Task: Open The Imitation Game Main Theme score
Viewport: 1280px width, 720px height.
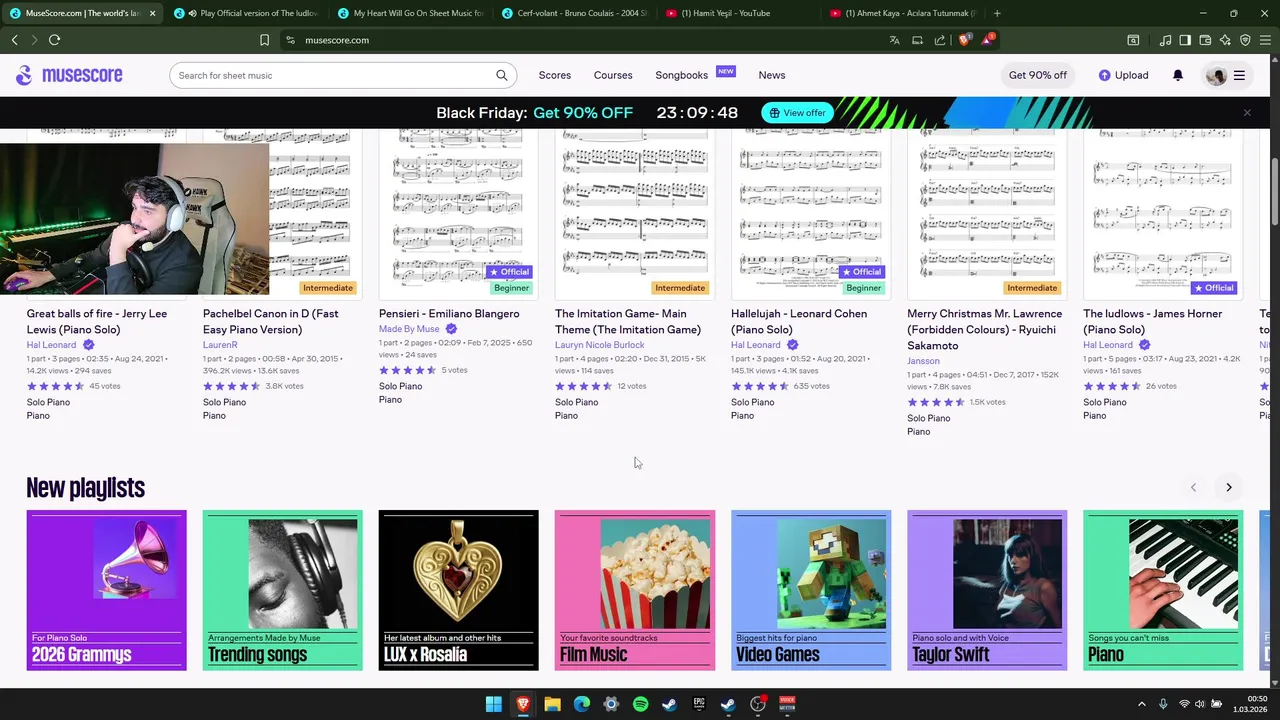Action: [x=628, y=321]
